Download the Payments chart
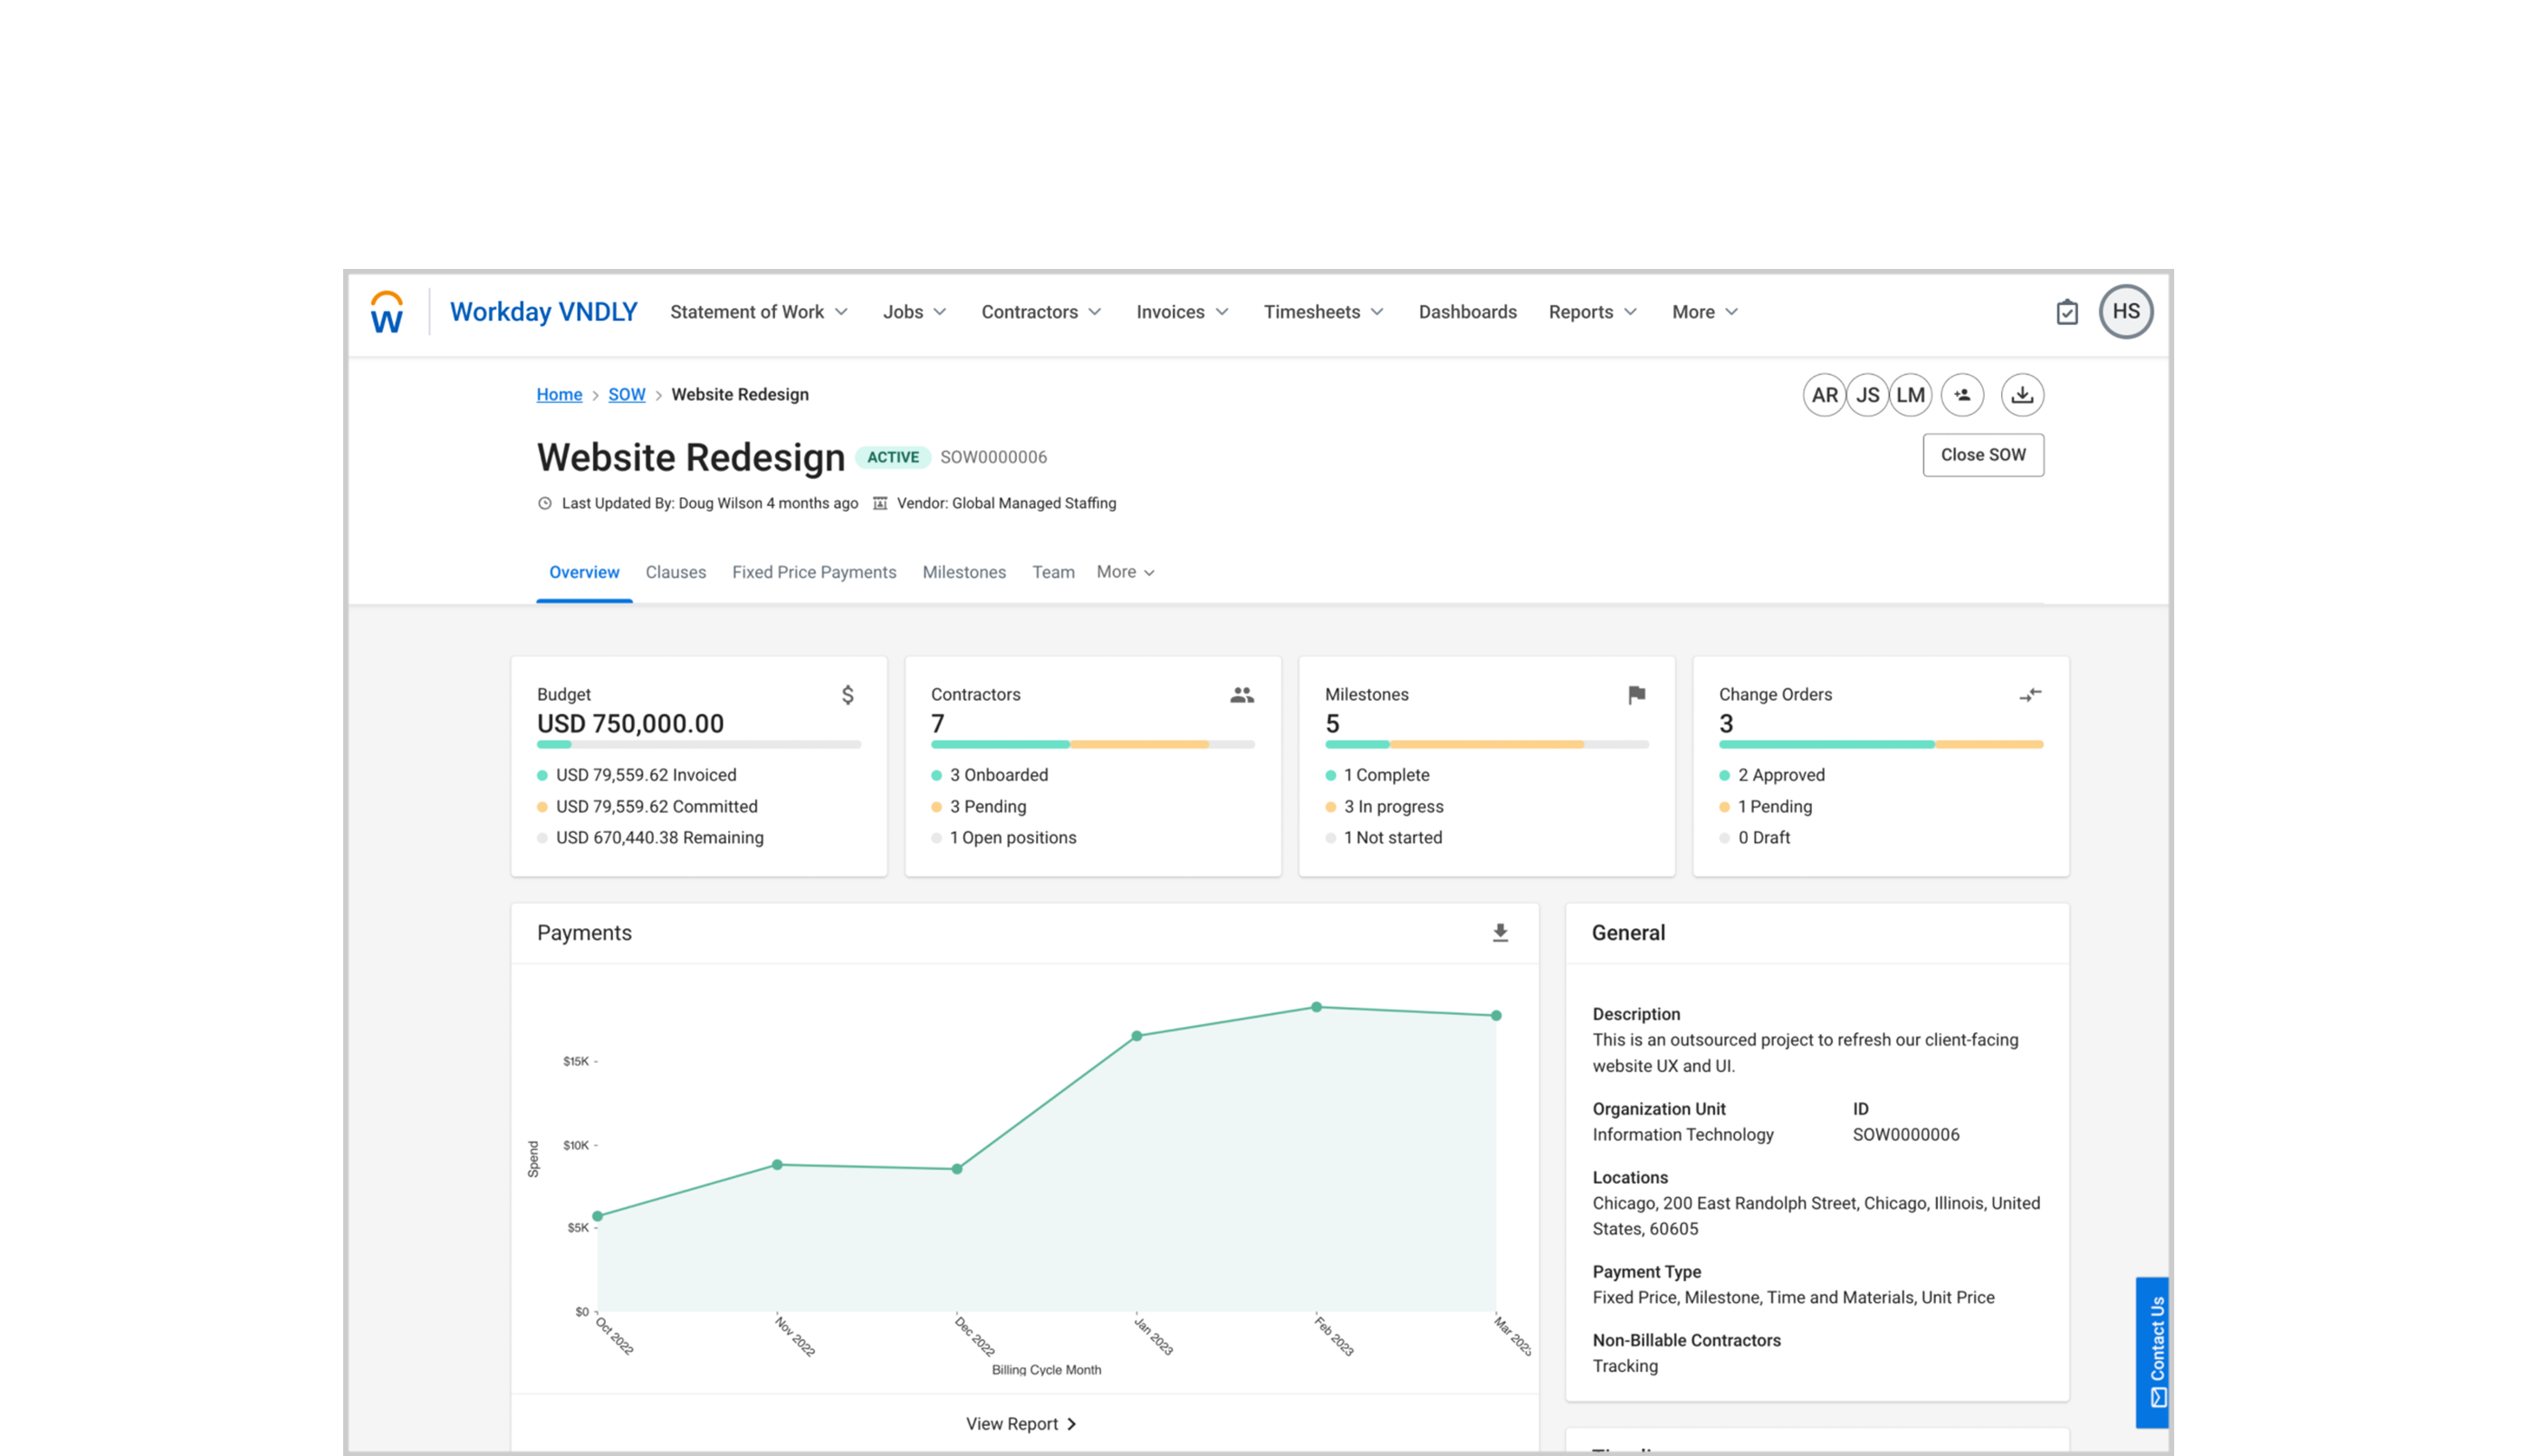Viewport: 2521px width, 1456px height. (1499, 932)
